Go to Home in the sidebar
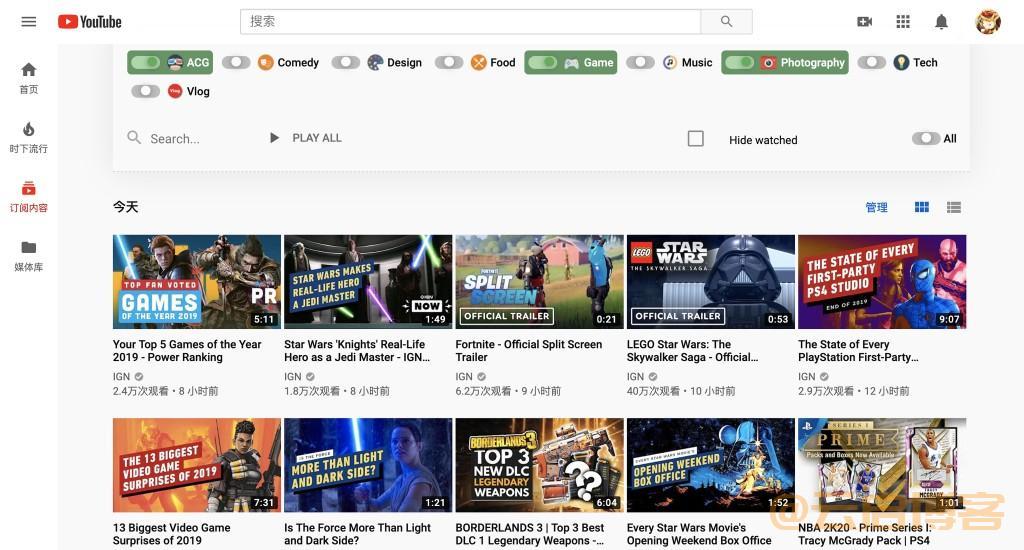This screenshot has width=1024, height=550. 28,77
